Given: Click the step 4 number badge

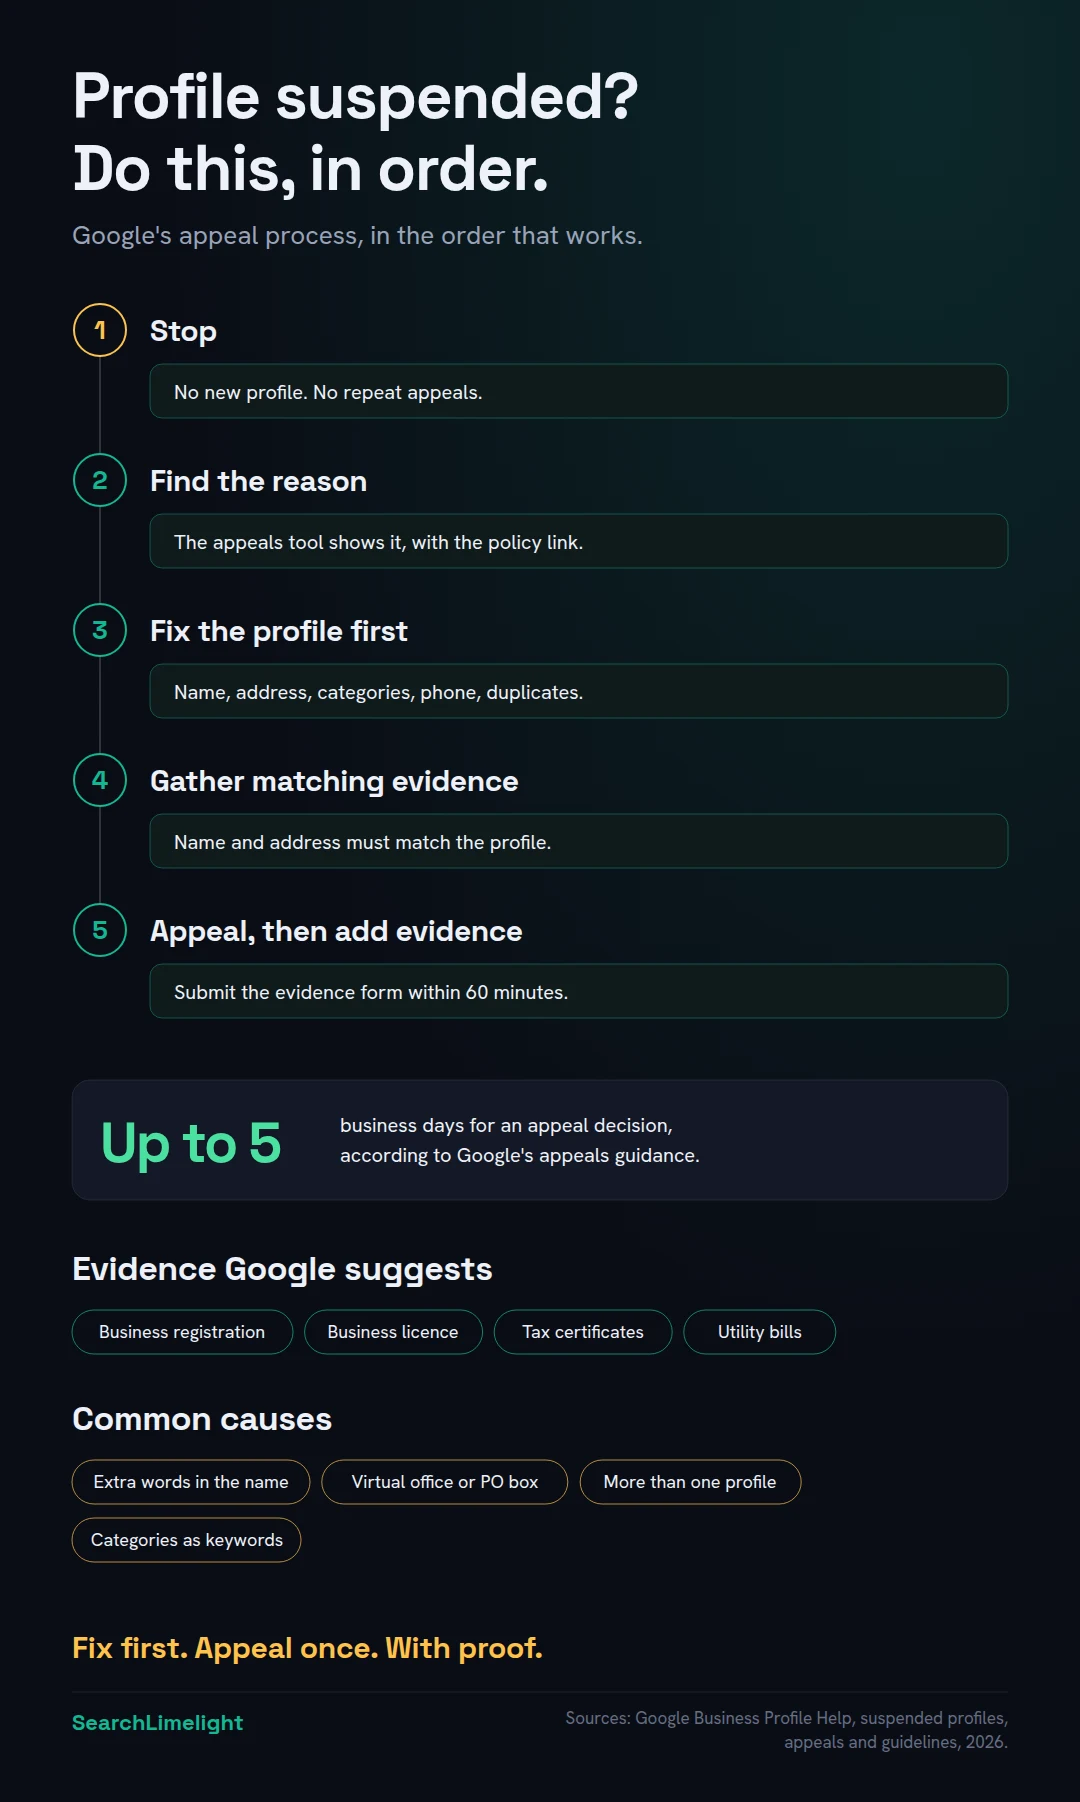Looking at the screenshot, I should point(100,780).
